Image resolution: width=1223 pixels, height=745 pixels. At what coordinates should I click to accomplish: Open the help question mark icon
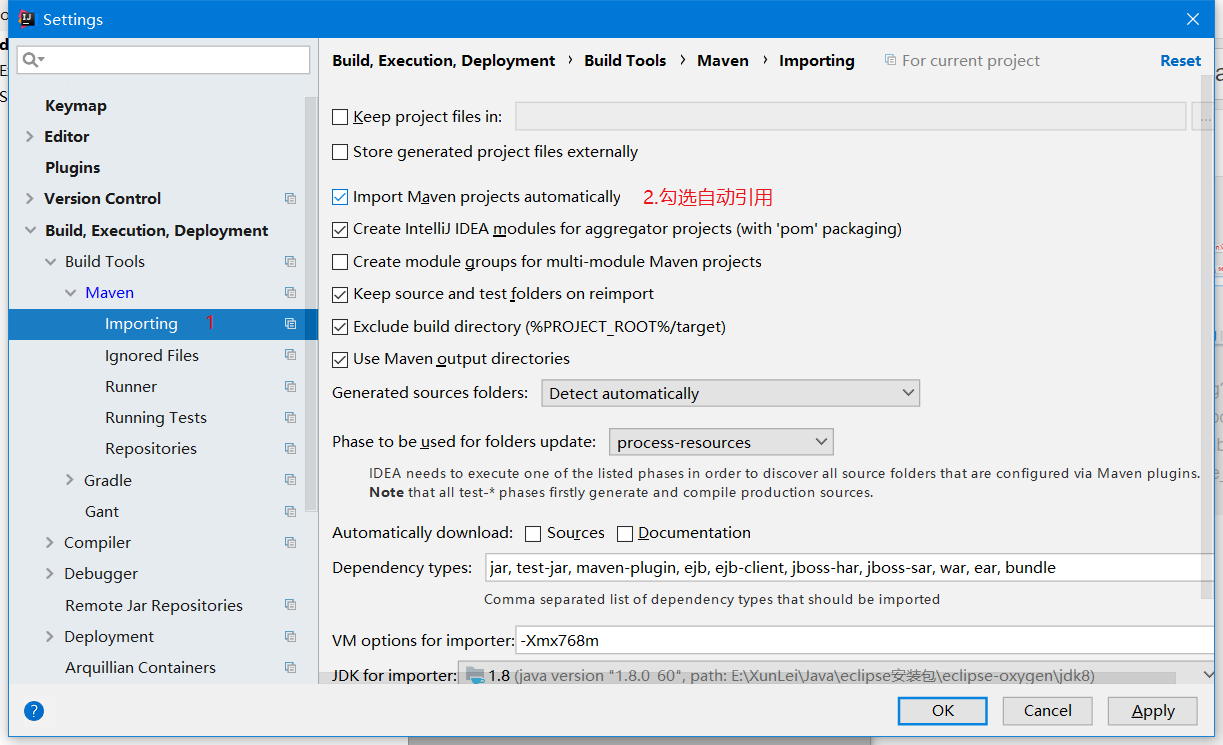(34, 711)
